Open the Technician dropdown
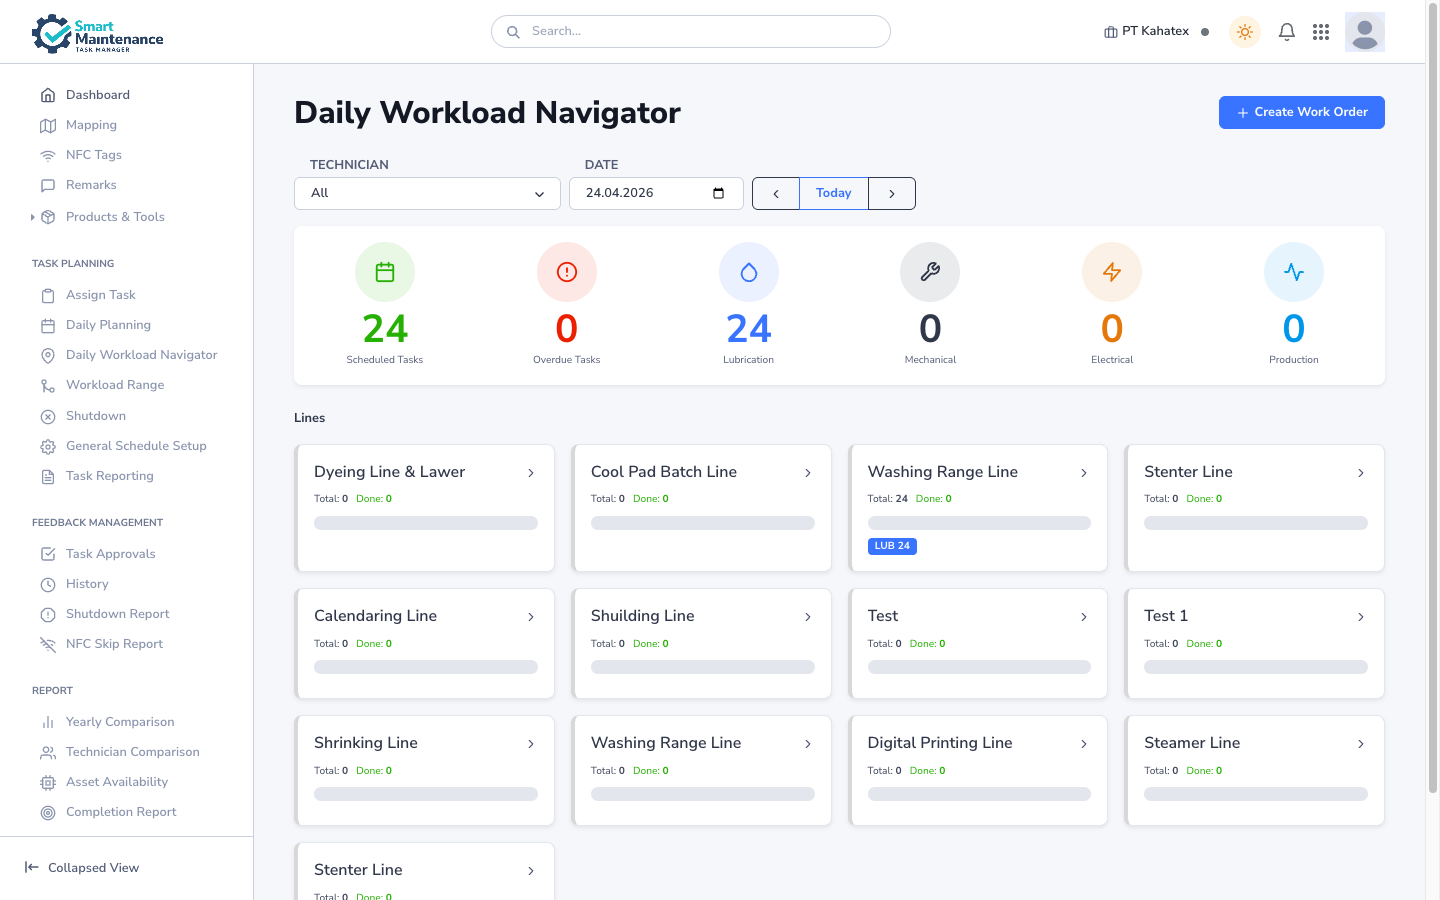 [427, 194]
